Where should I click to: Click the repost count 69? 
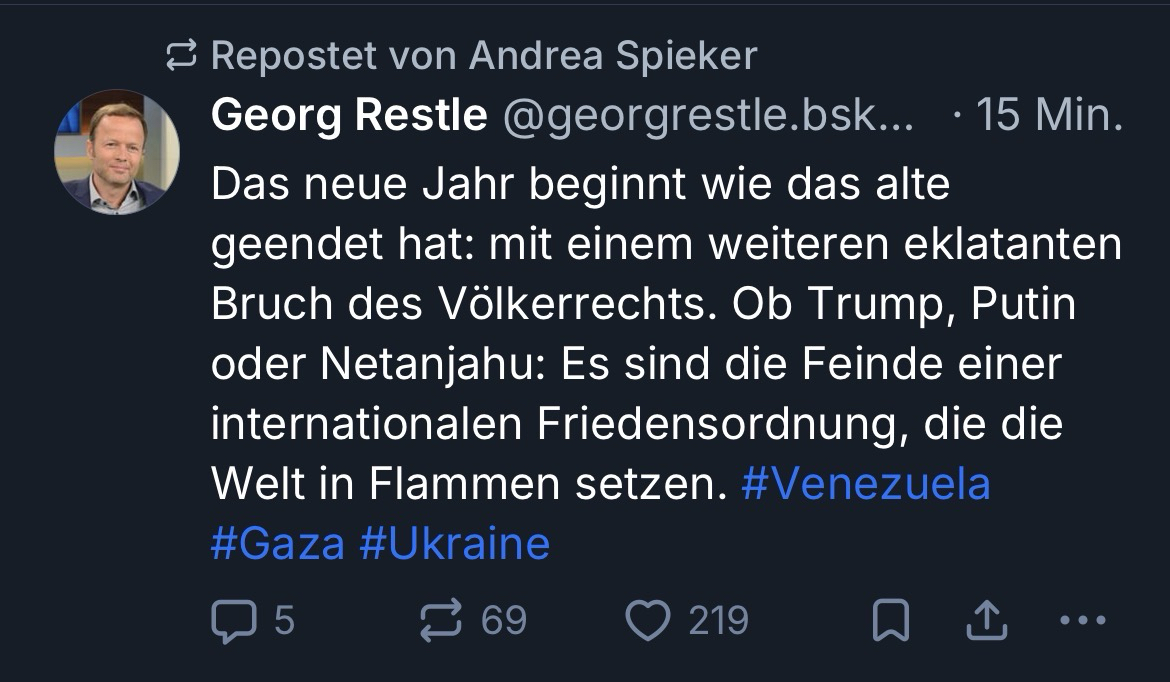click(x=504, y=621)
